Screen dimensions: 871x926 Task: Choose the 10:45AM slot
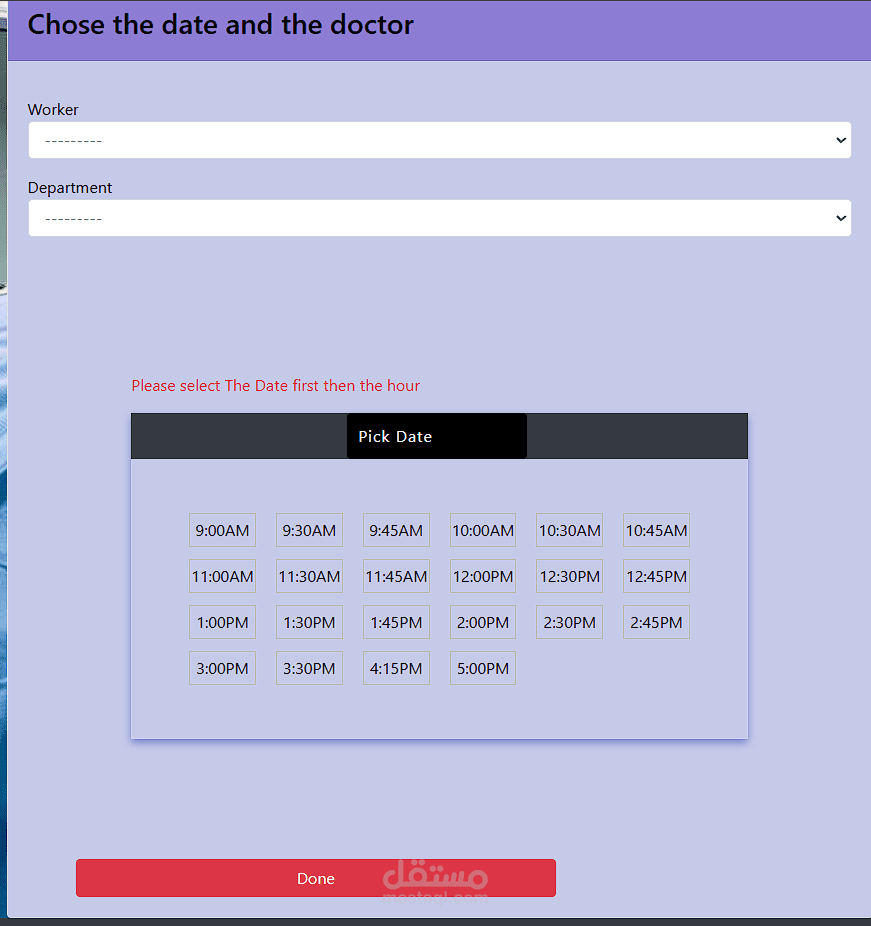click(x=657, y=530)
